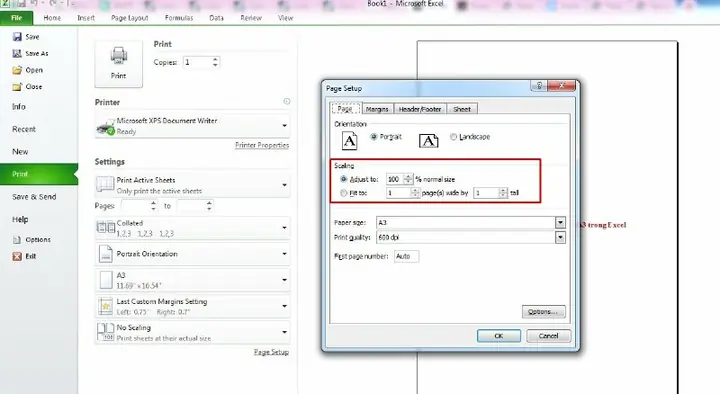Image resolution: width=720 pixels, height=394 pixels.
Task: Open the printer selection dropdown
Action: pos(284,125)
